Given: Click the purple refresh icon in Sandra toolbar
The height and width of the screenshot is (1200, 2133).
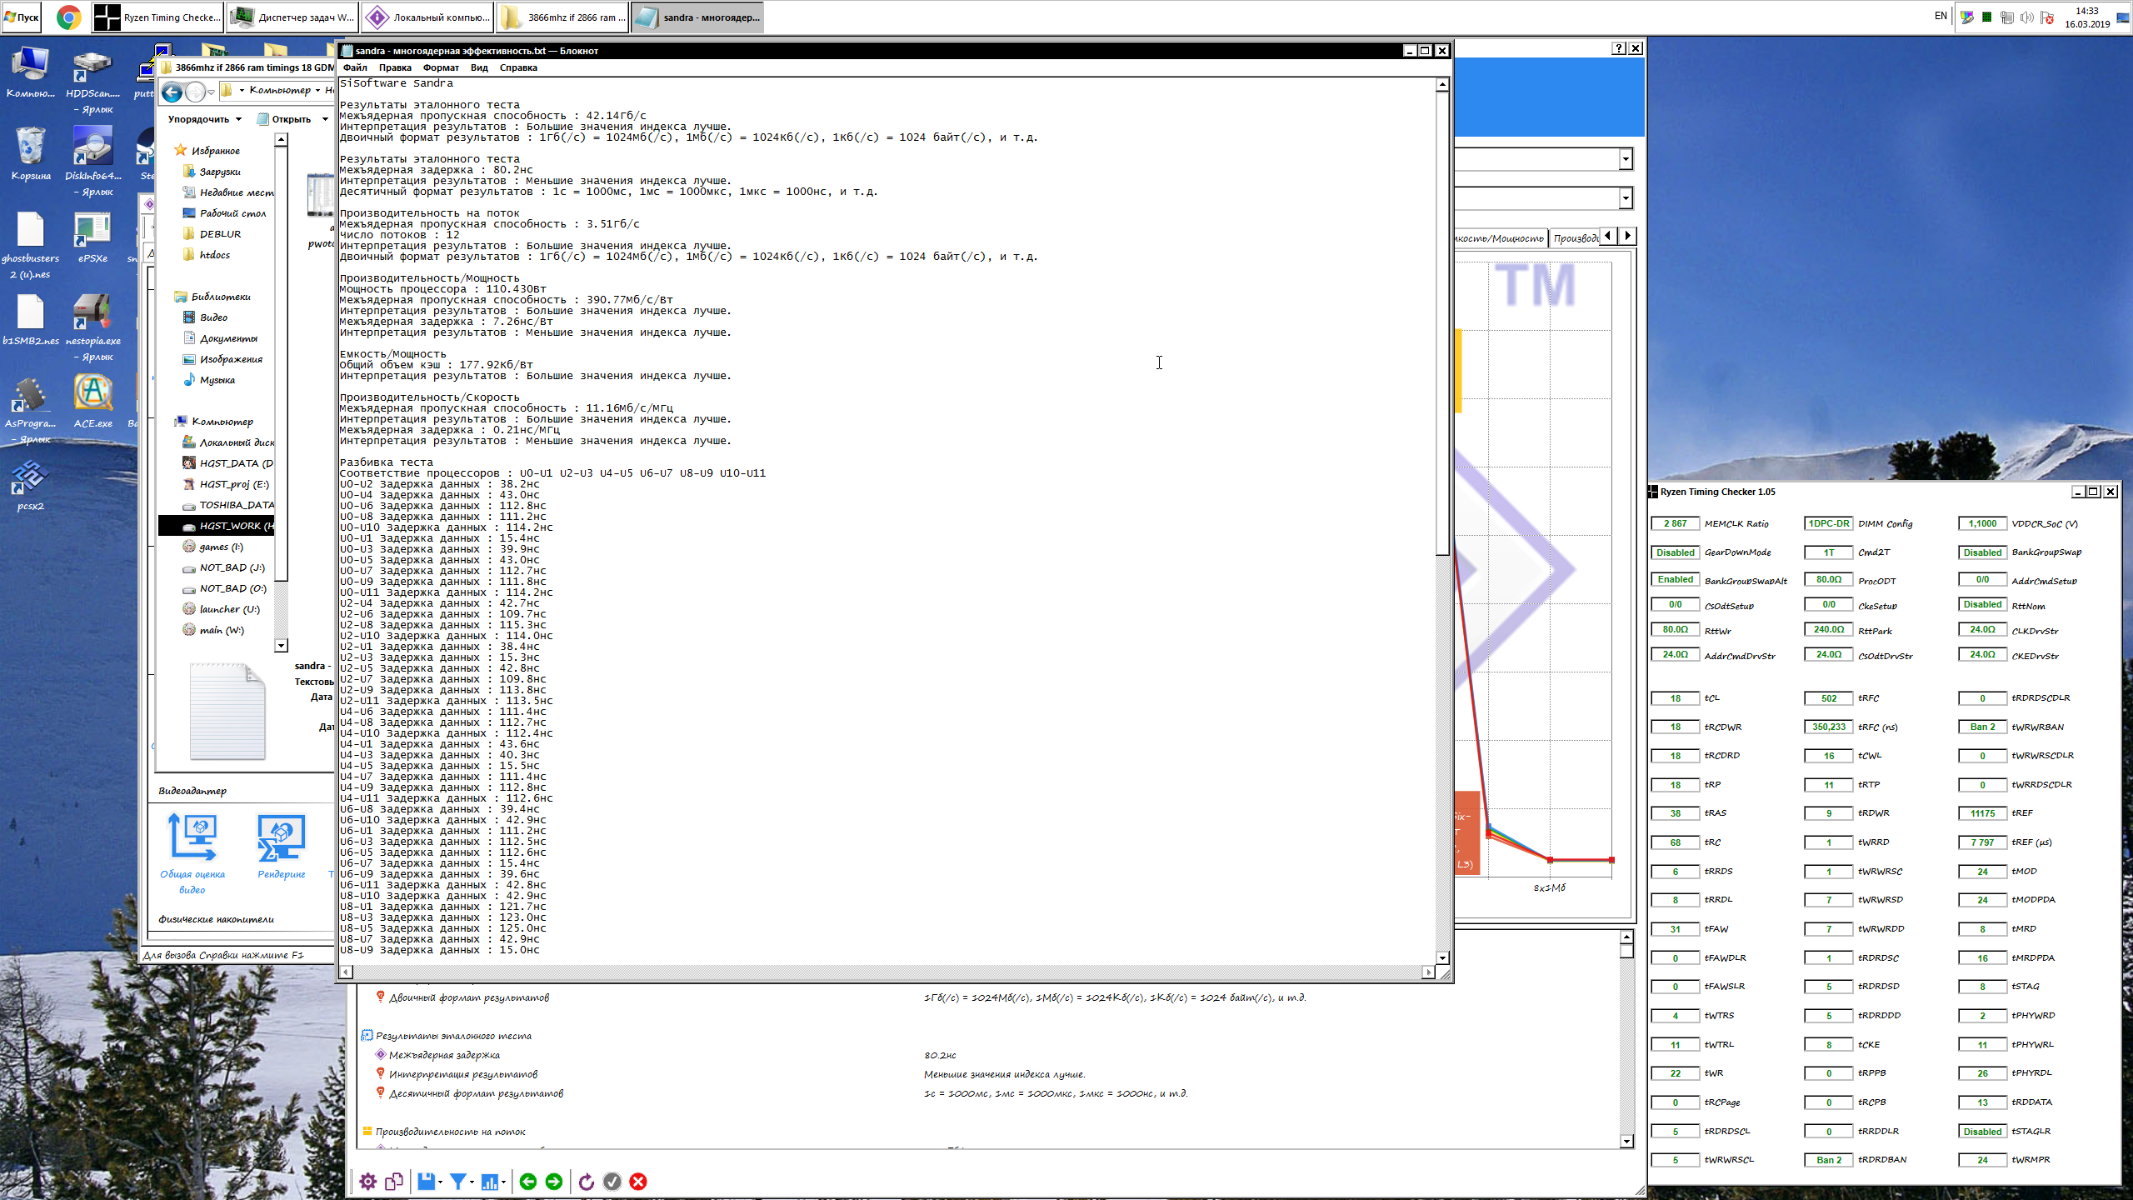Looking at the screenshot, I should [x=586, y=1181].
